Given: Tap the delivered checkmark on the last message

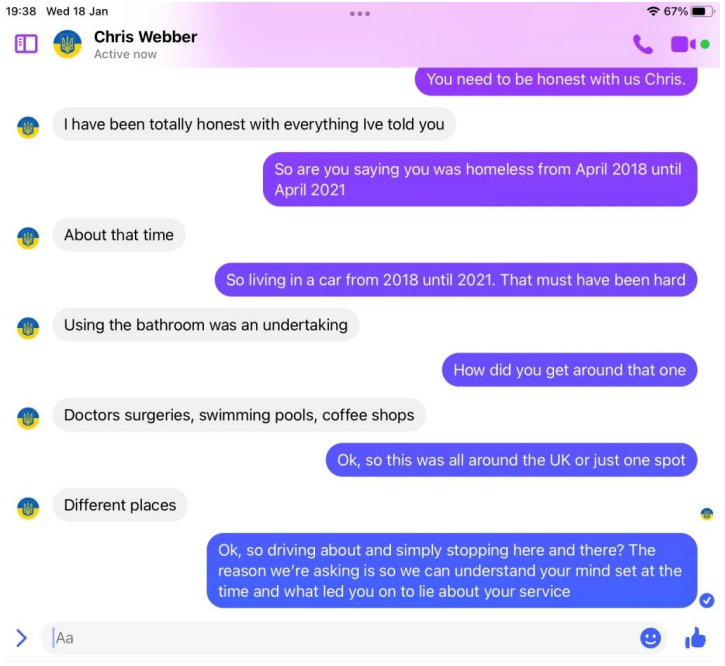Looking at the screenshot, I should [x=707, y=600].
